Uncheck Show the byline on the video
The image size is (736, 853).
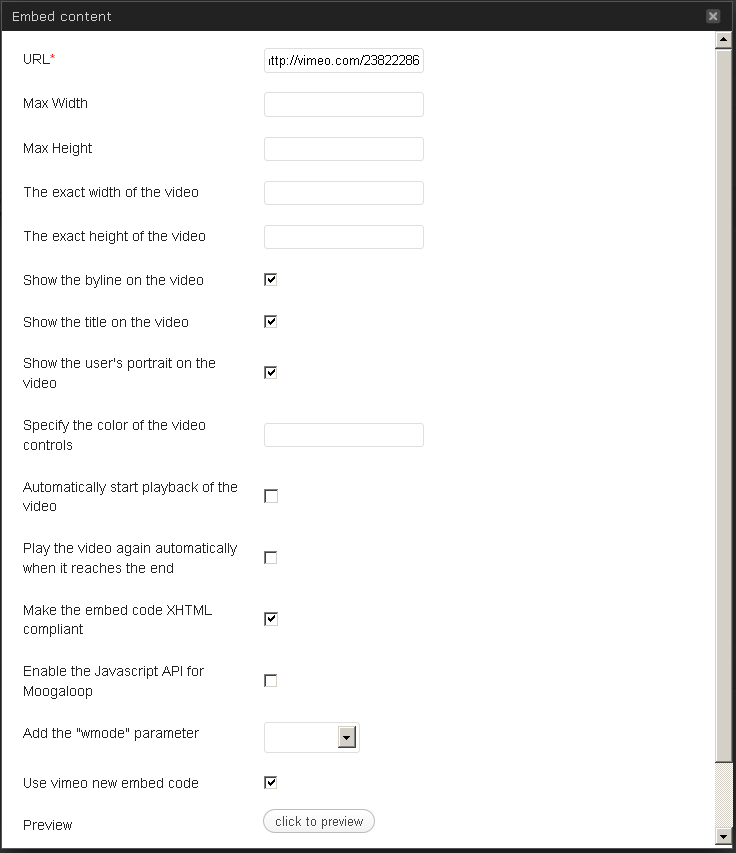[x=270, y=280]
